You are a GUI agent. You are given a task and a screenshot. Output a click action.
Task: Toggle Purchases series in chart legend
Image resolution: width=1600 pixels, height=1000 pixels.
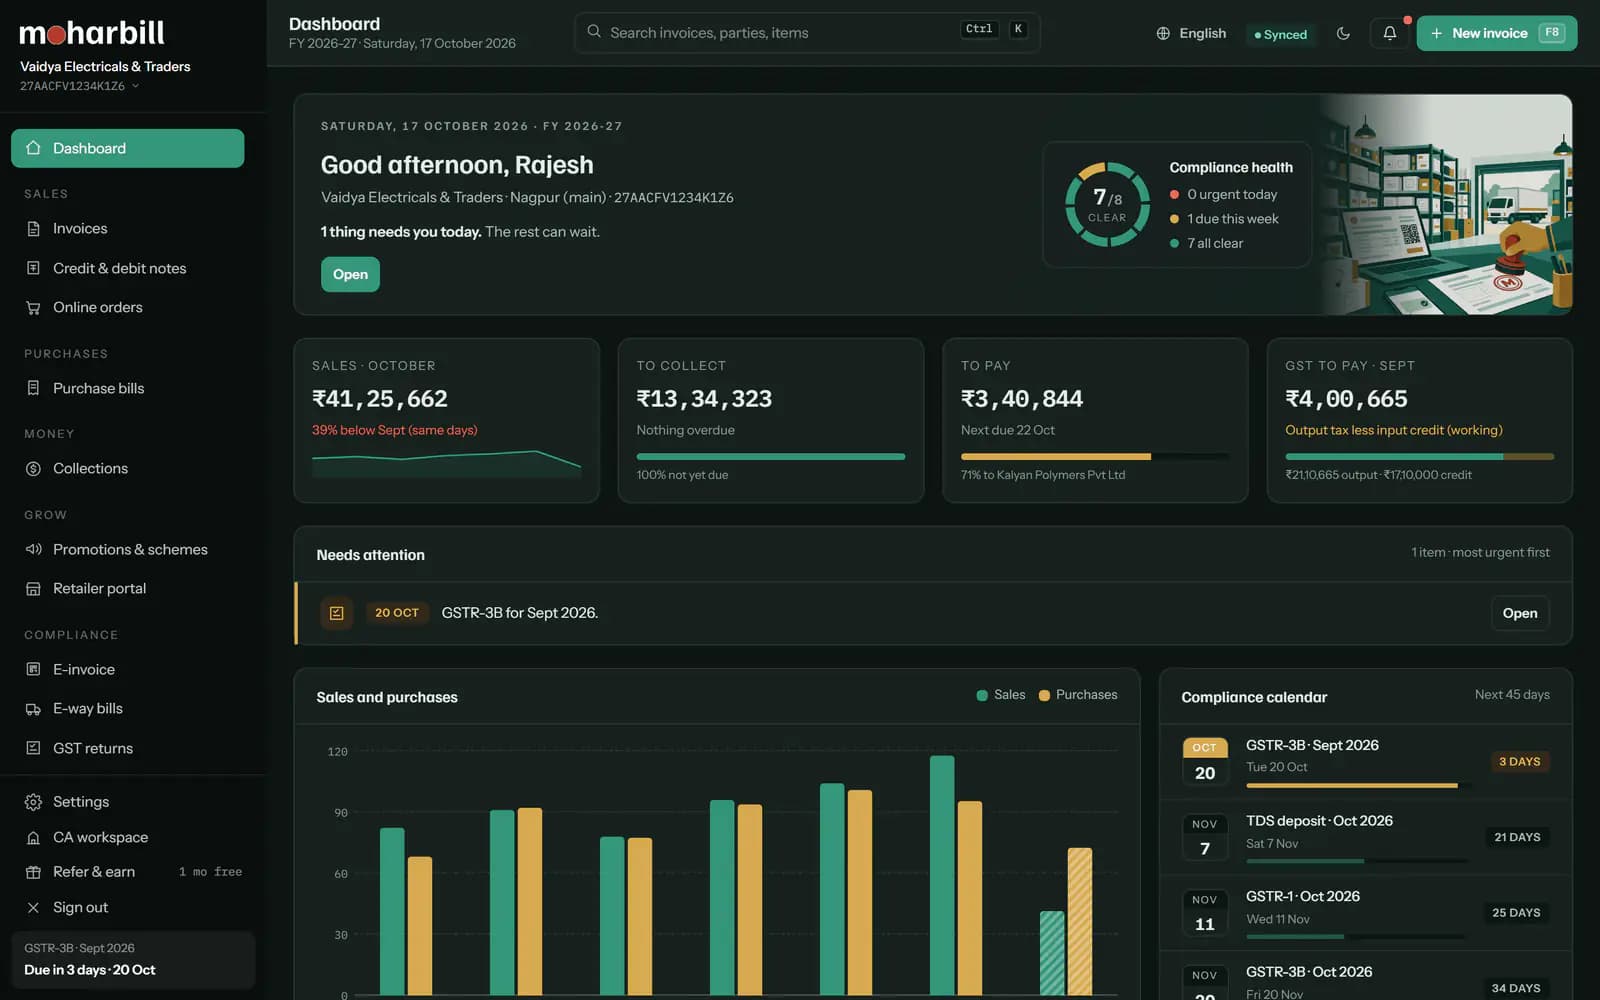(x=1078, y=695)
